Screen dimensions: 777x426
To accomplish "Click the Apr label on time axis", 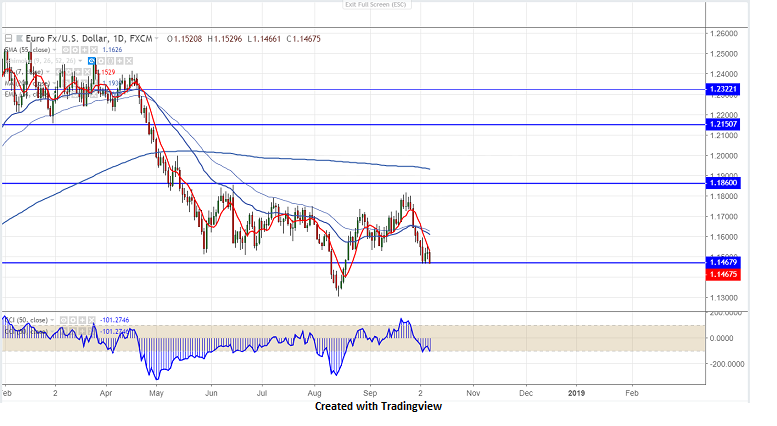I will 106,393.
